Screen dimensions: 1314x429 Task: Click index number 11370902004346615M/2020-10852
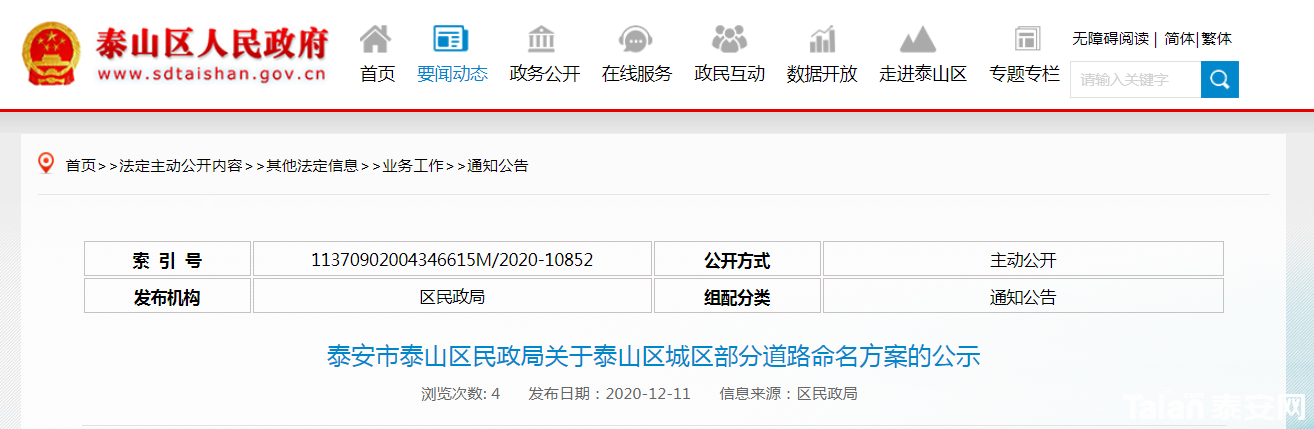[452, 260]
